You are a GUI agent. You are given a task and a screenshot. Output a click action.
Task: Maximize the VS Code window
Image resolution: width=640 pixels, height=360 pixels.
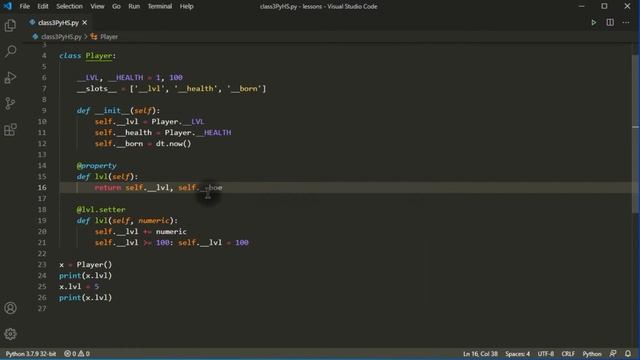click(x=604, y=6)
